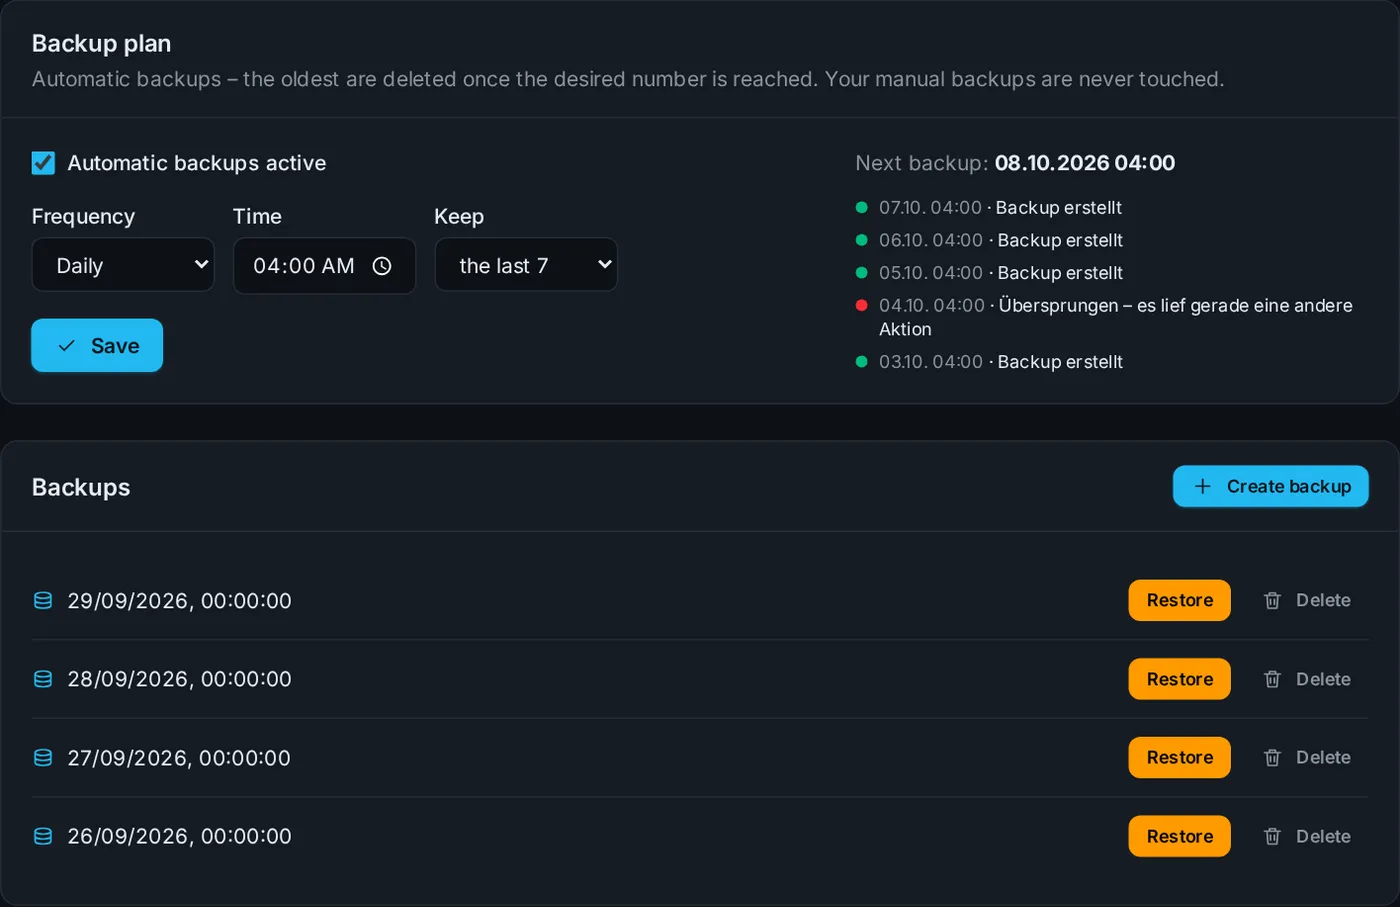The image size is (1400, 907).
Task: Click the Backup plan heading
Action: point(101,44)
